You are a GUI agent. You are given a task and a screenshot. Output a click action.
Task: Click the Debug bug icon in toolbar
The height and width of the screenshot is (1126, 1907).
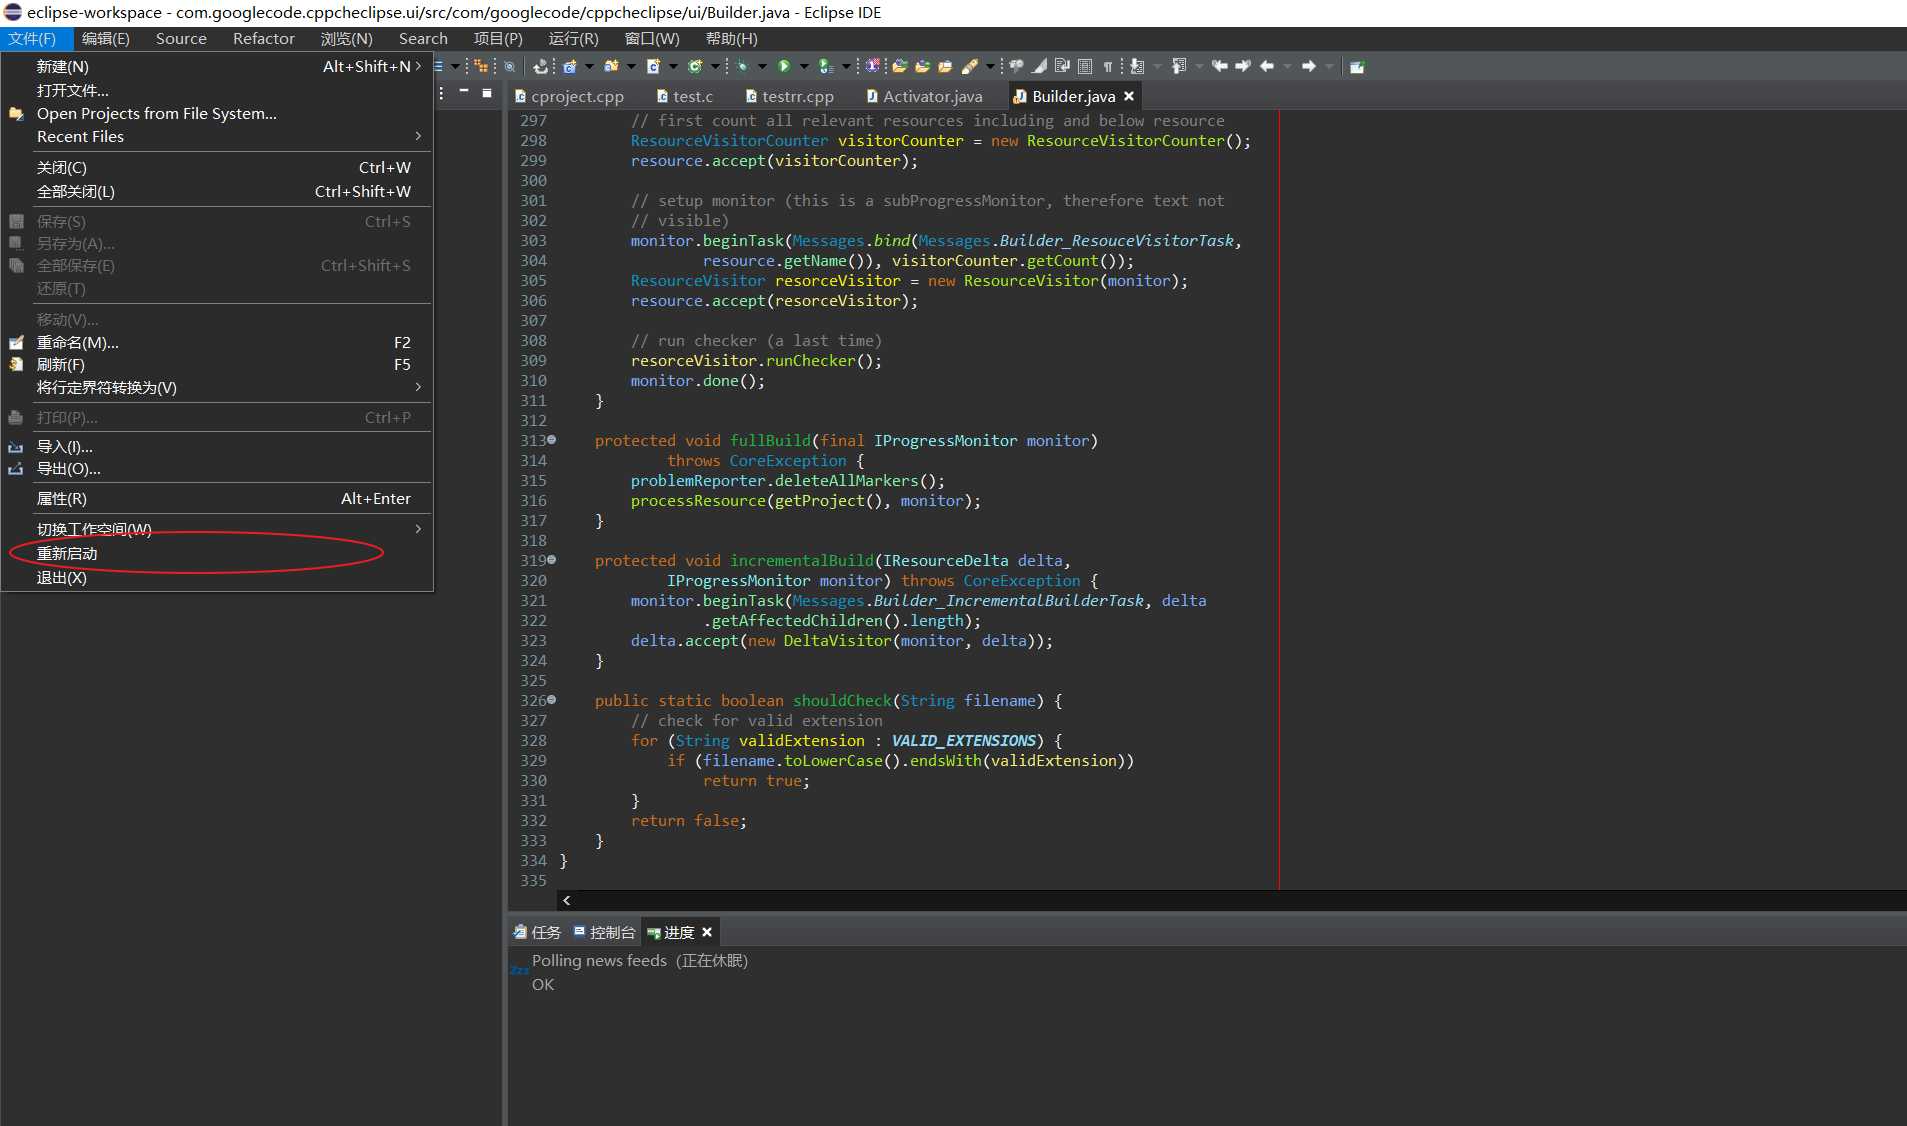[741, 66]
